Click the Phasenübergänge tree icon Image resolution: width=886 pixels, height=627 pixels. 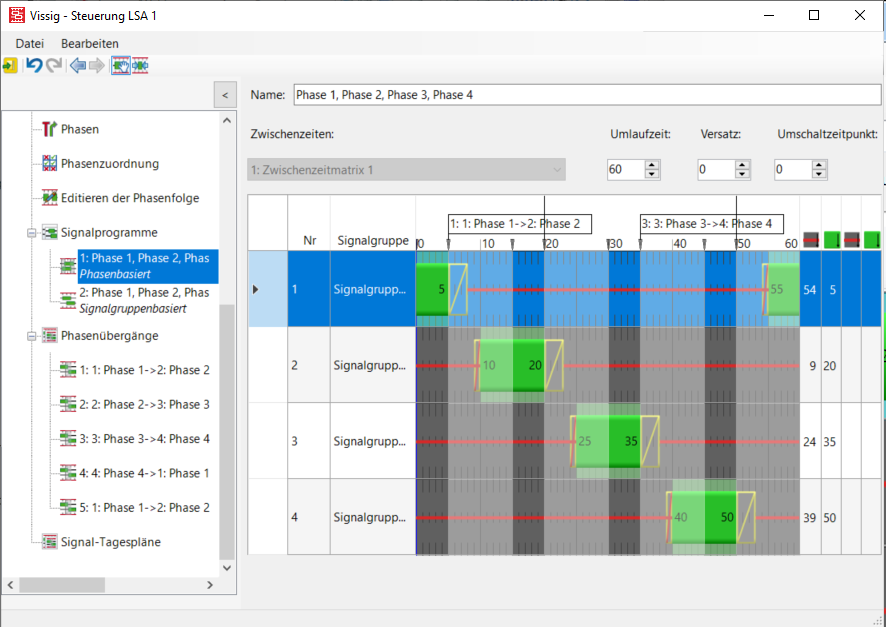tap(50, 336)
